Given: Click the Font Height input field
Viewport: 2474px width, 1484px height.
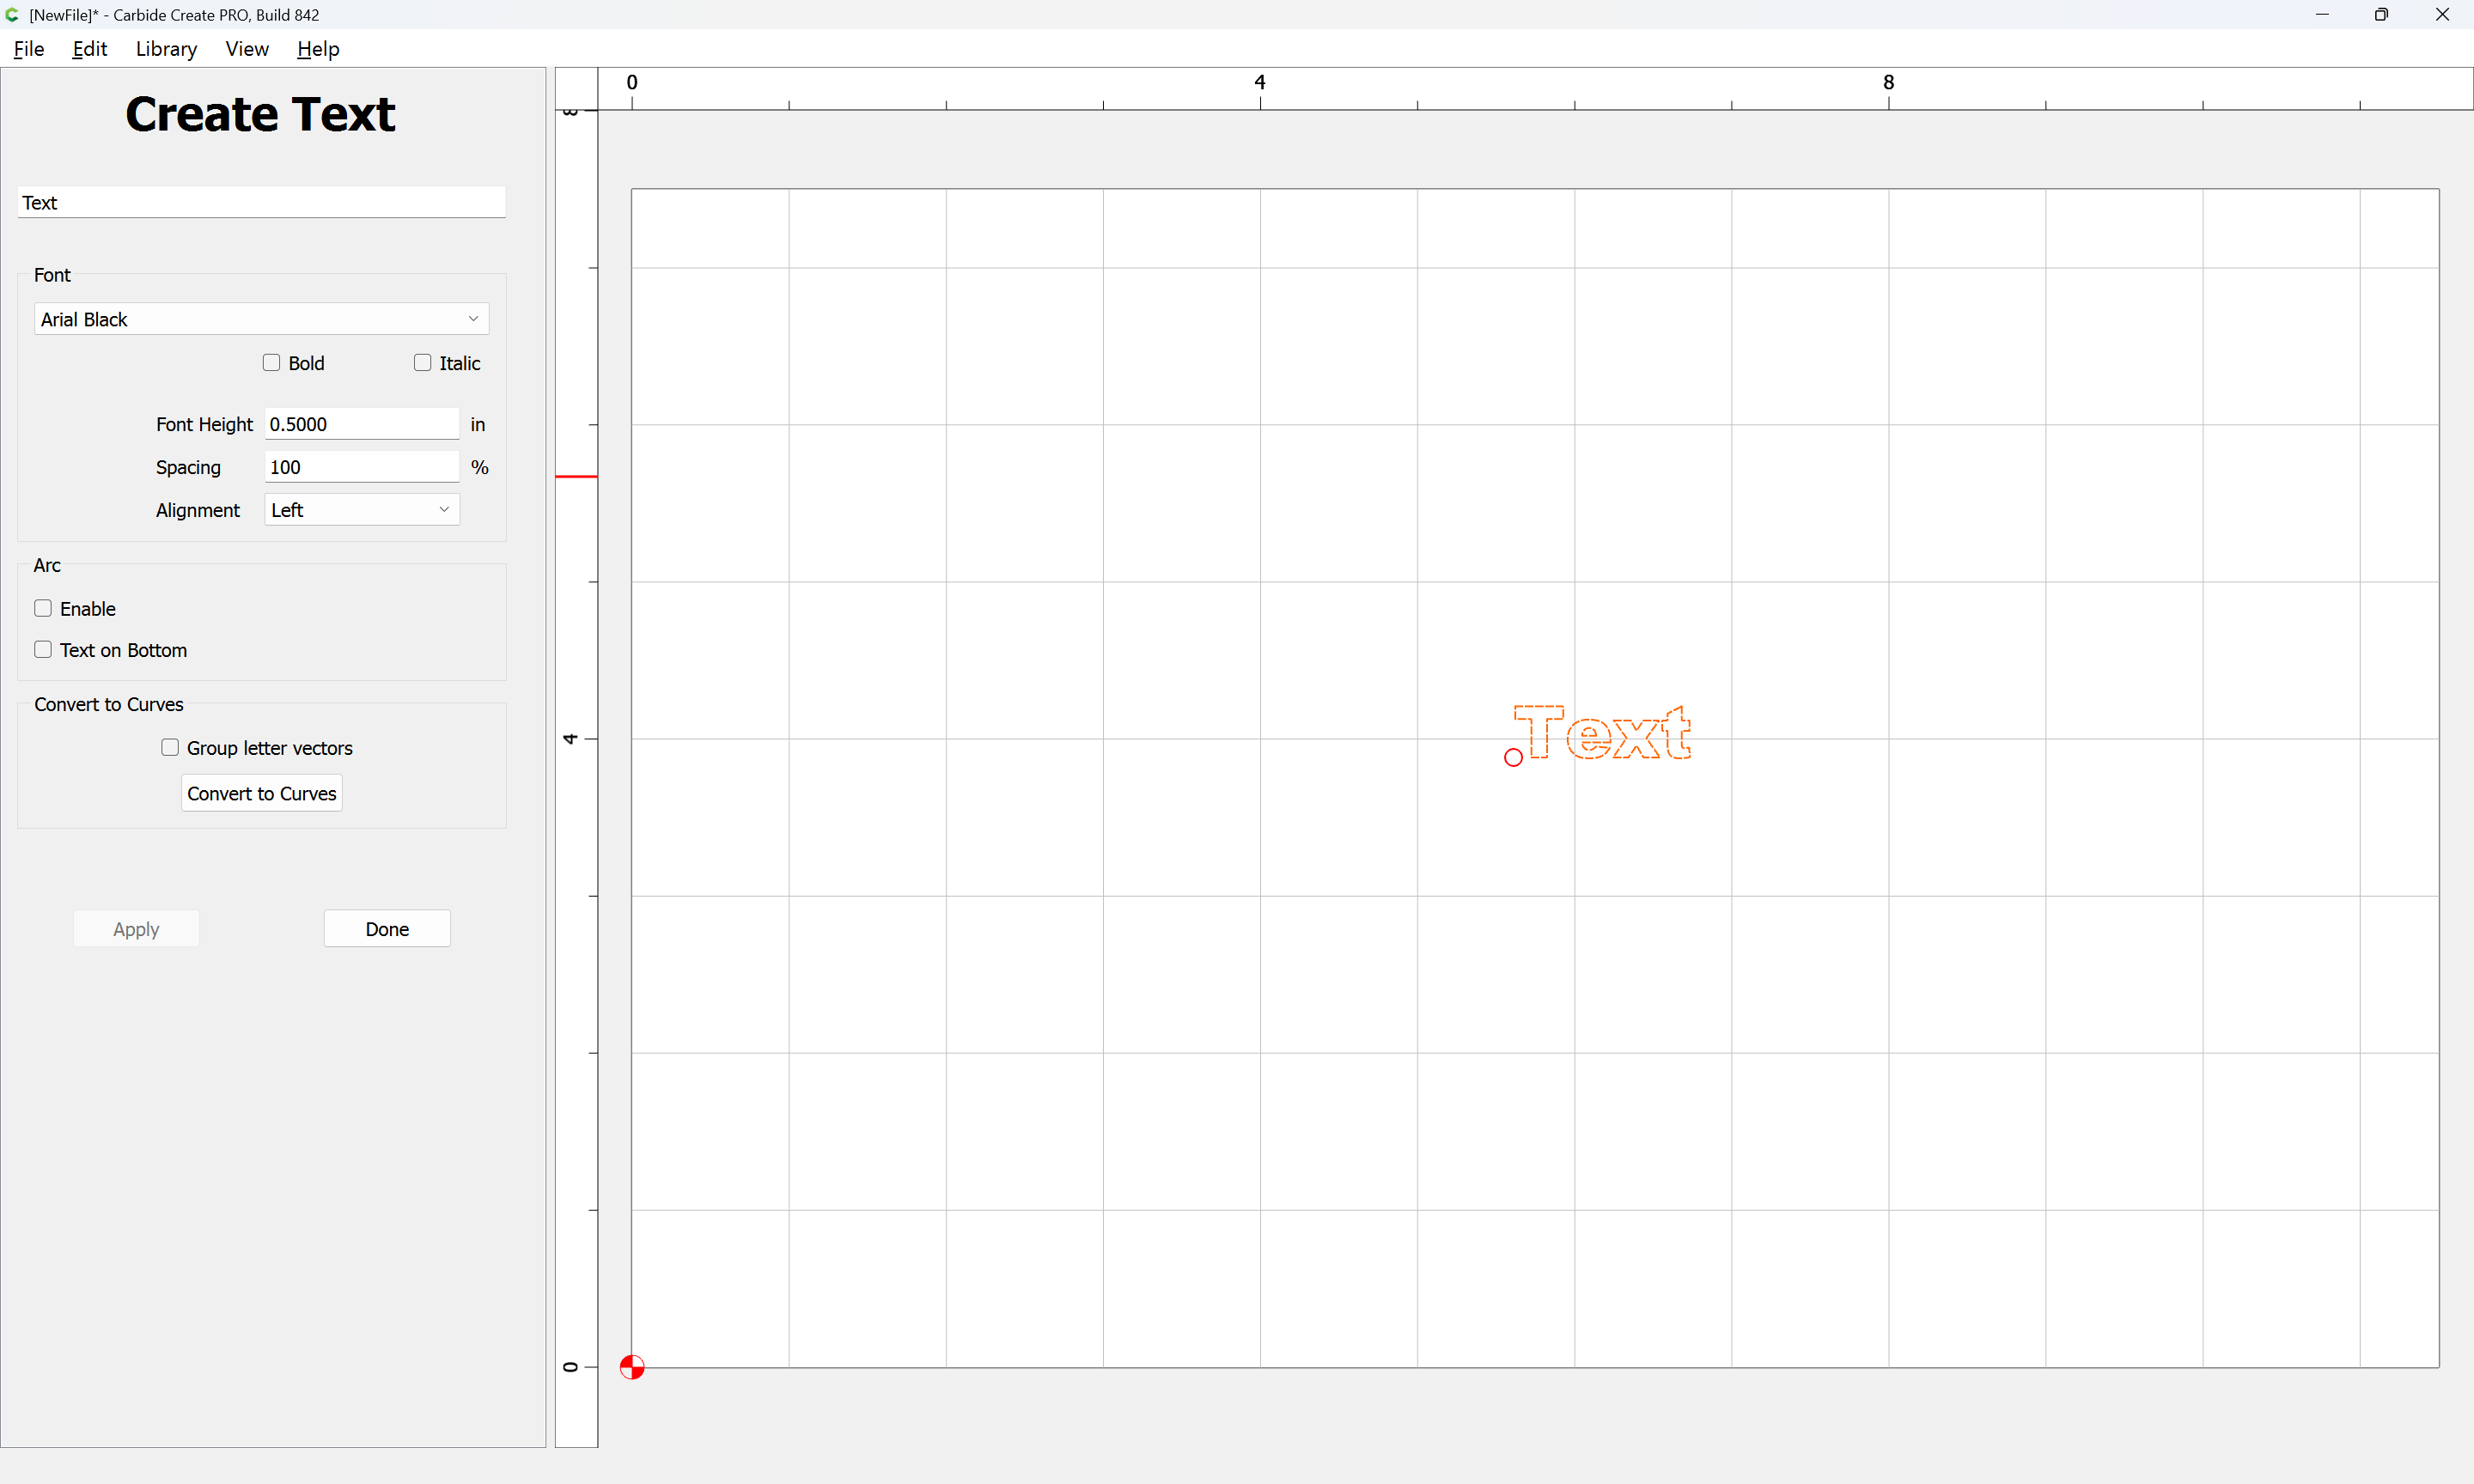Looking at the screenshot, I should click(361, 424).
